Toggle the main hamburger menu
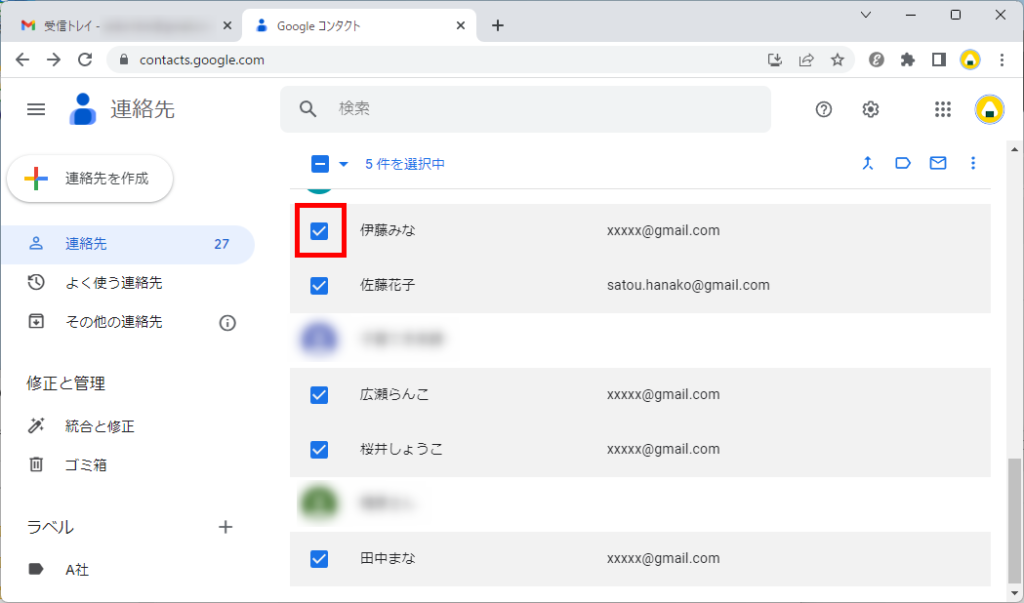This screenshot has width=1024, height=603. 36,110
